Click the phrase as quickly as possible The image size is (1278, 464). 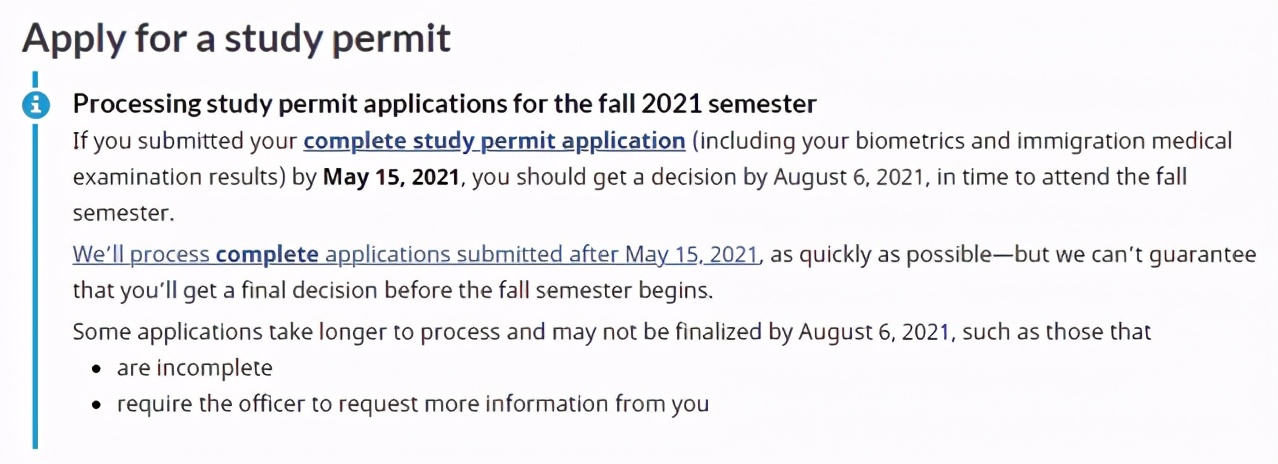pyautogui.click(x=886, y=254)
